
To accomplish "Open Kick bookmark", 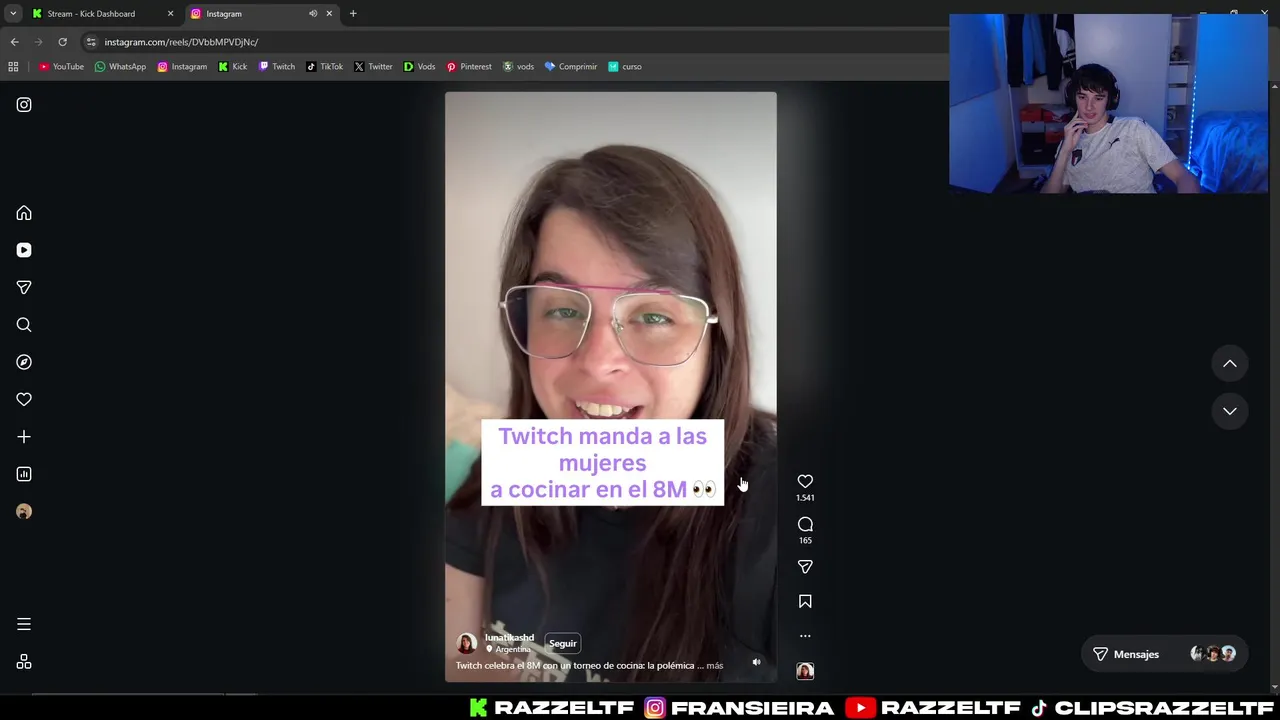I will (x=233, y=67).
